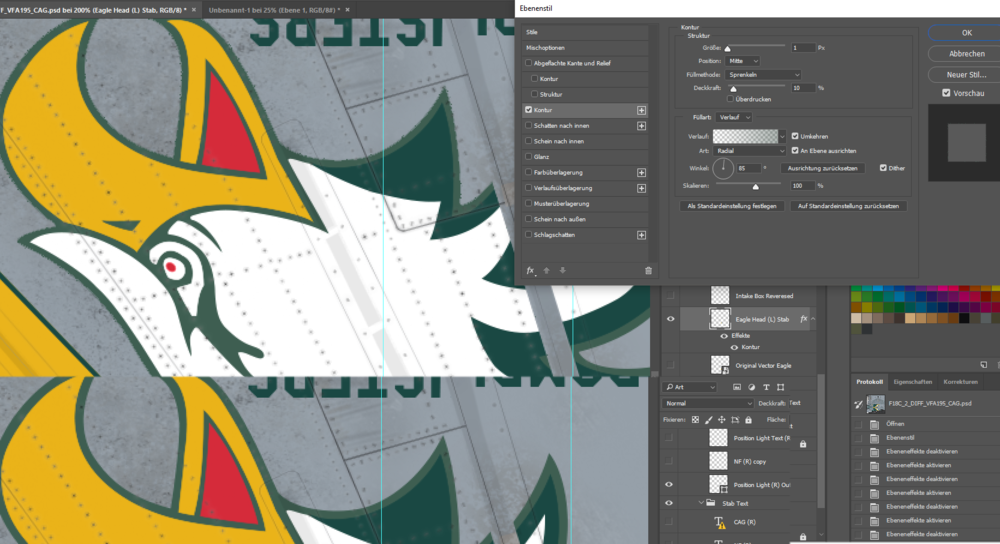Confirm dialog with the OK button
This screenshot has height=544, width=1000.
pyautogui.click(x=966, y=33)
